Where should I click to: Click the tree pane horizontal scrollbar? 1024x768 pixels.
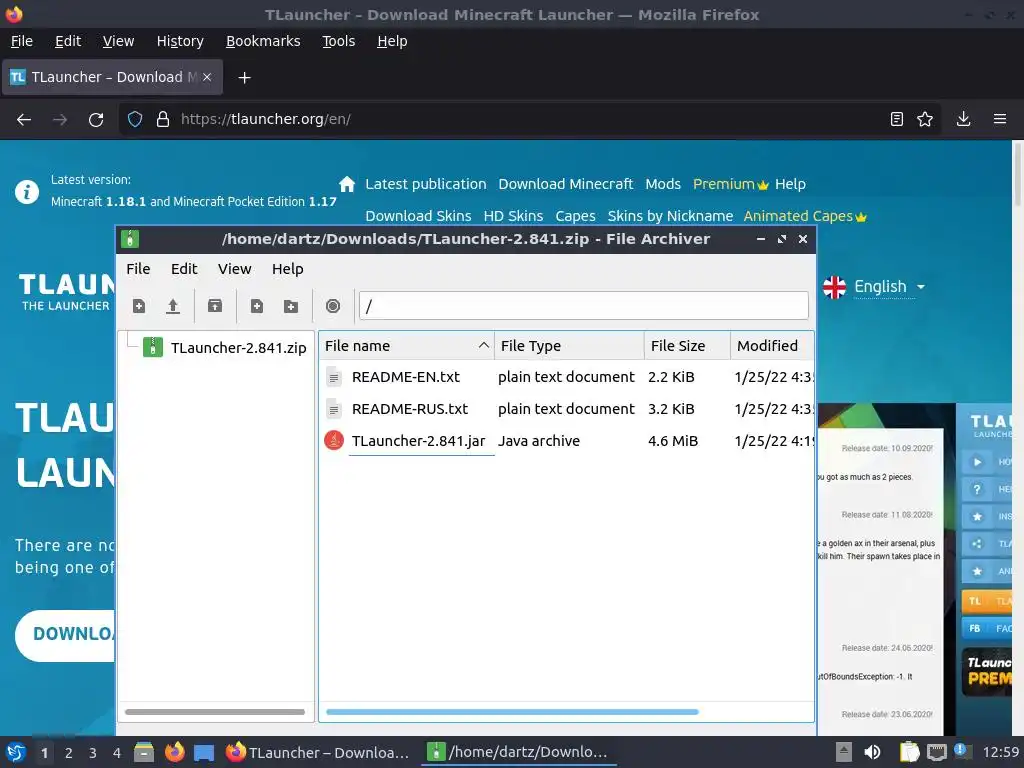click(x=215, y=712)
